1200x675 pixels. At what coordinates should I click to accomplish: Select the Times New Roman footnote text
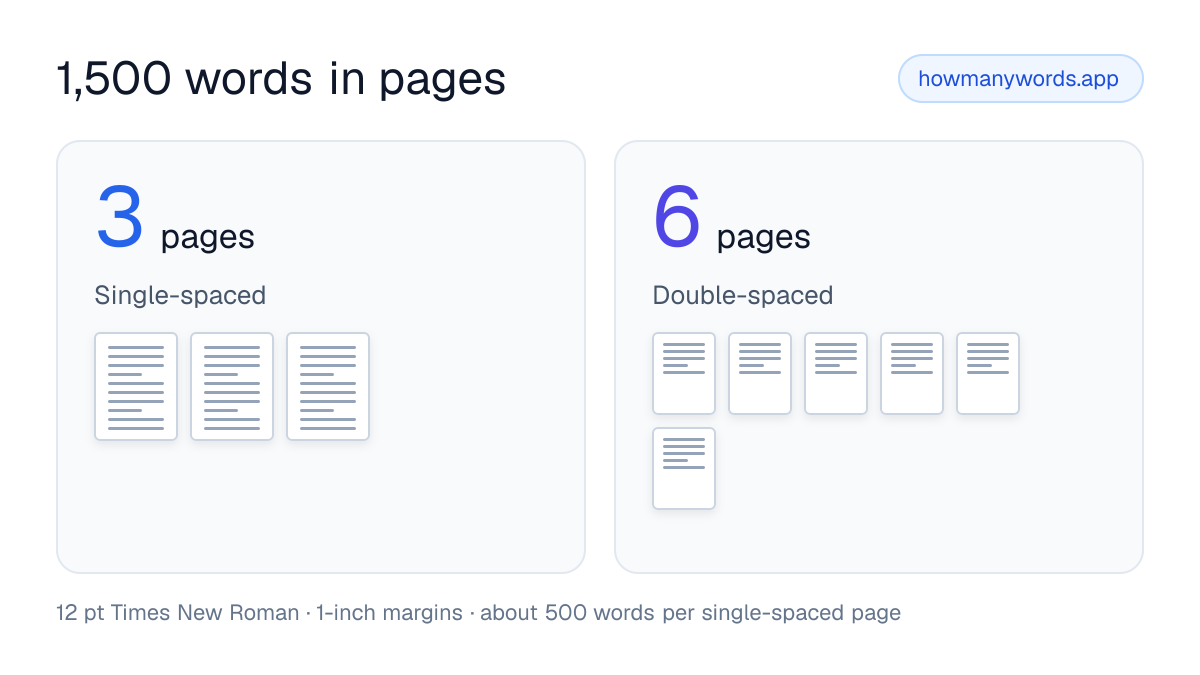479,613
